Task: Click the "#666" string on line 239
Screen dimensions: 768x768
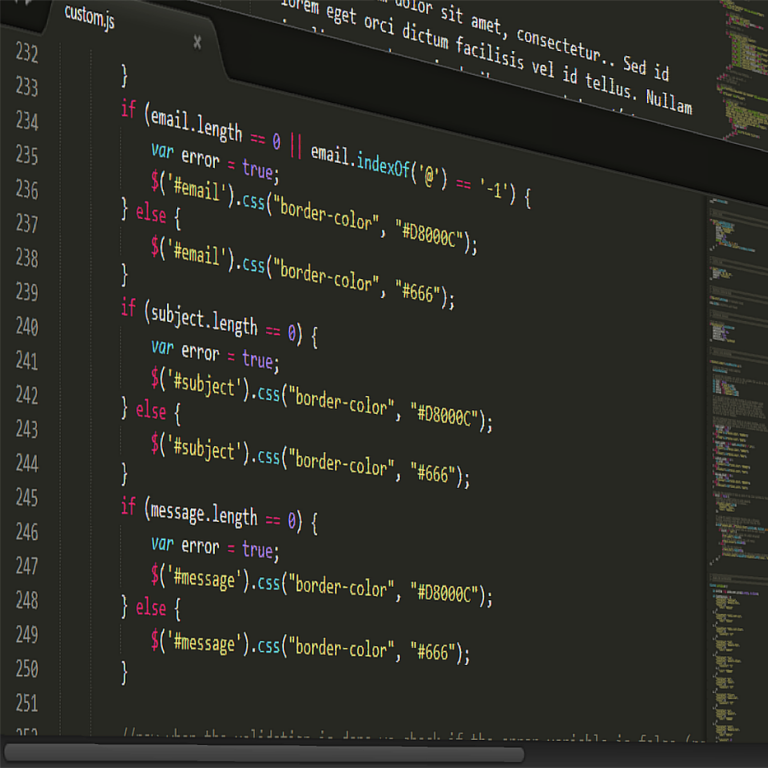Action: (419, 293)
